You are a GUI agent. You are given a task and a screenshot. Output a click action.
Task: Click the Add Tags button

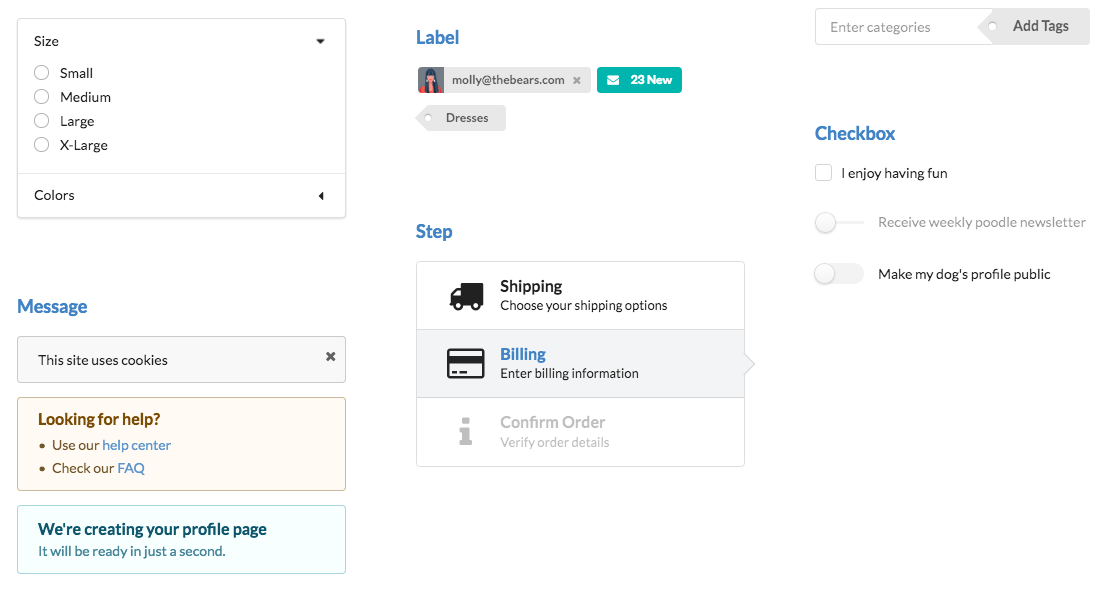click(x=1040, y=26)
